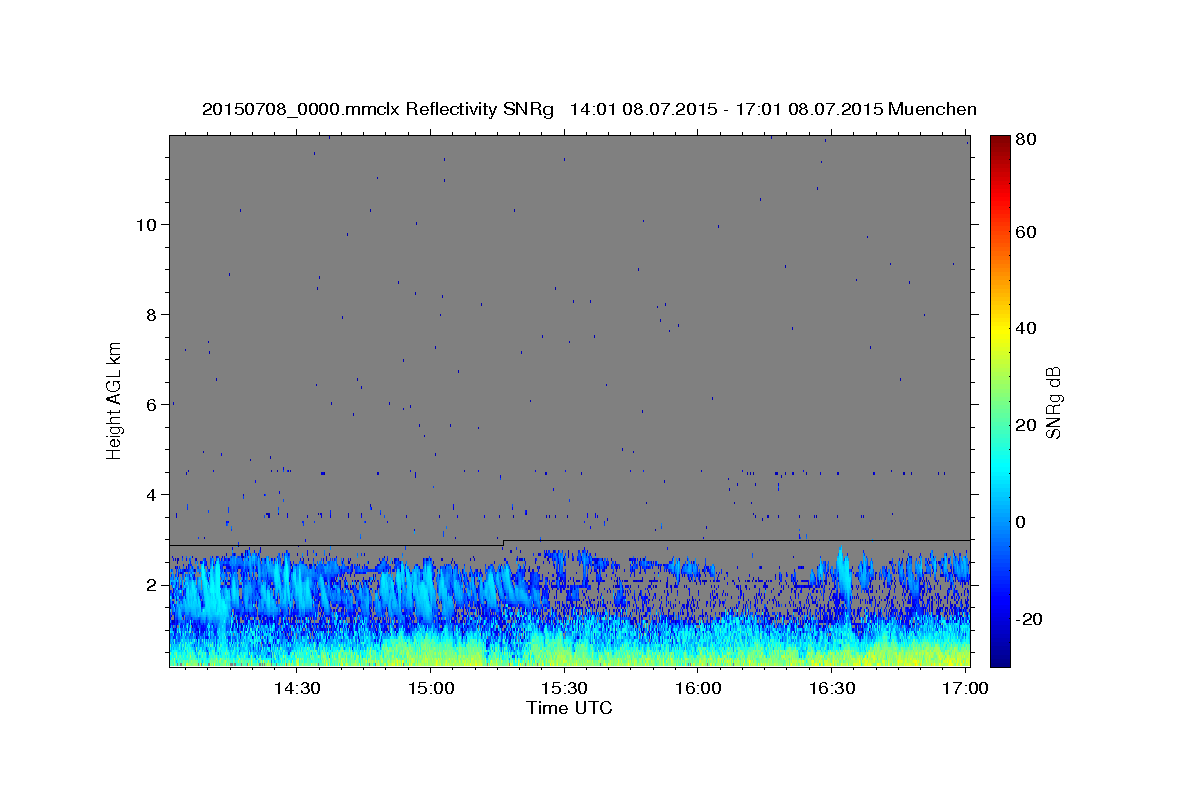Image resolution: width=1200 pixels, height=800 pixels.
Task: Click the colorbar value 60
Action: [x=1026, y=232]
